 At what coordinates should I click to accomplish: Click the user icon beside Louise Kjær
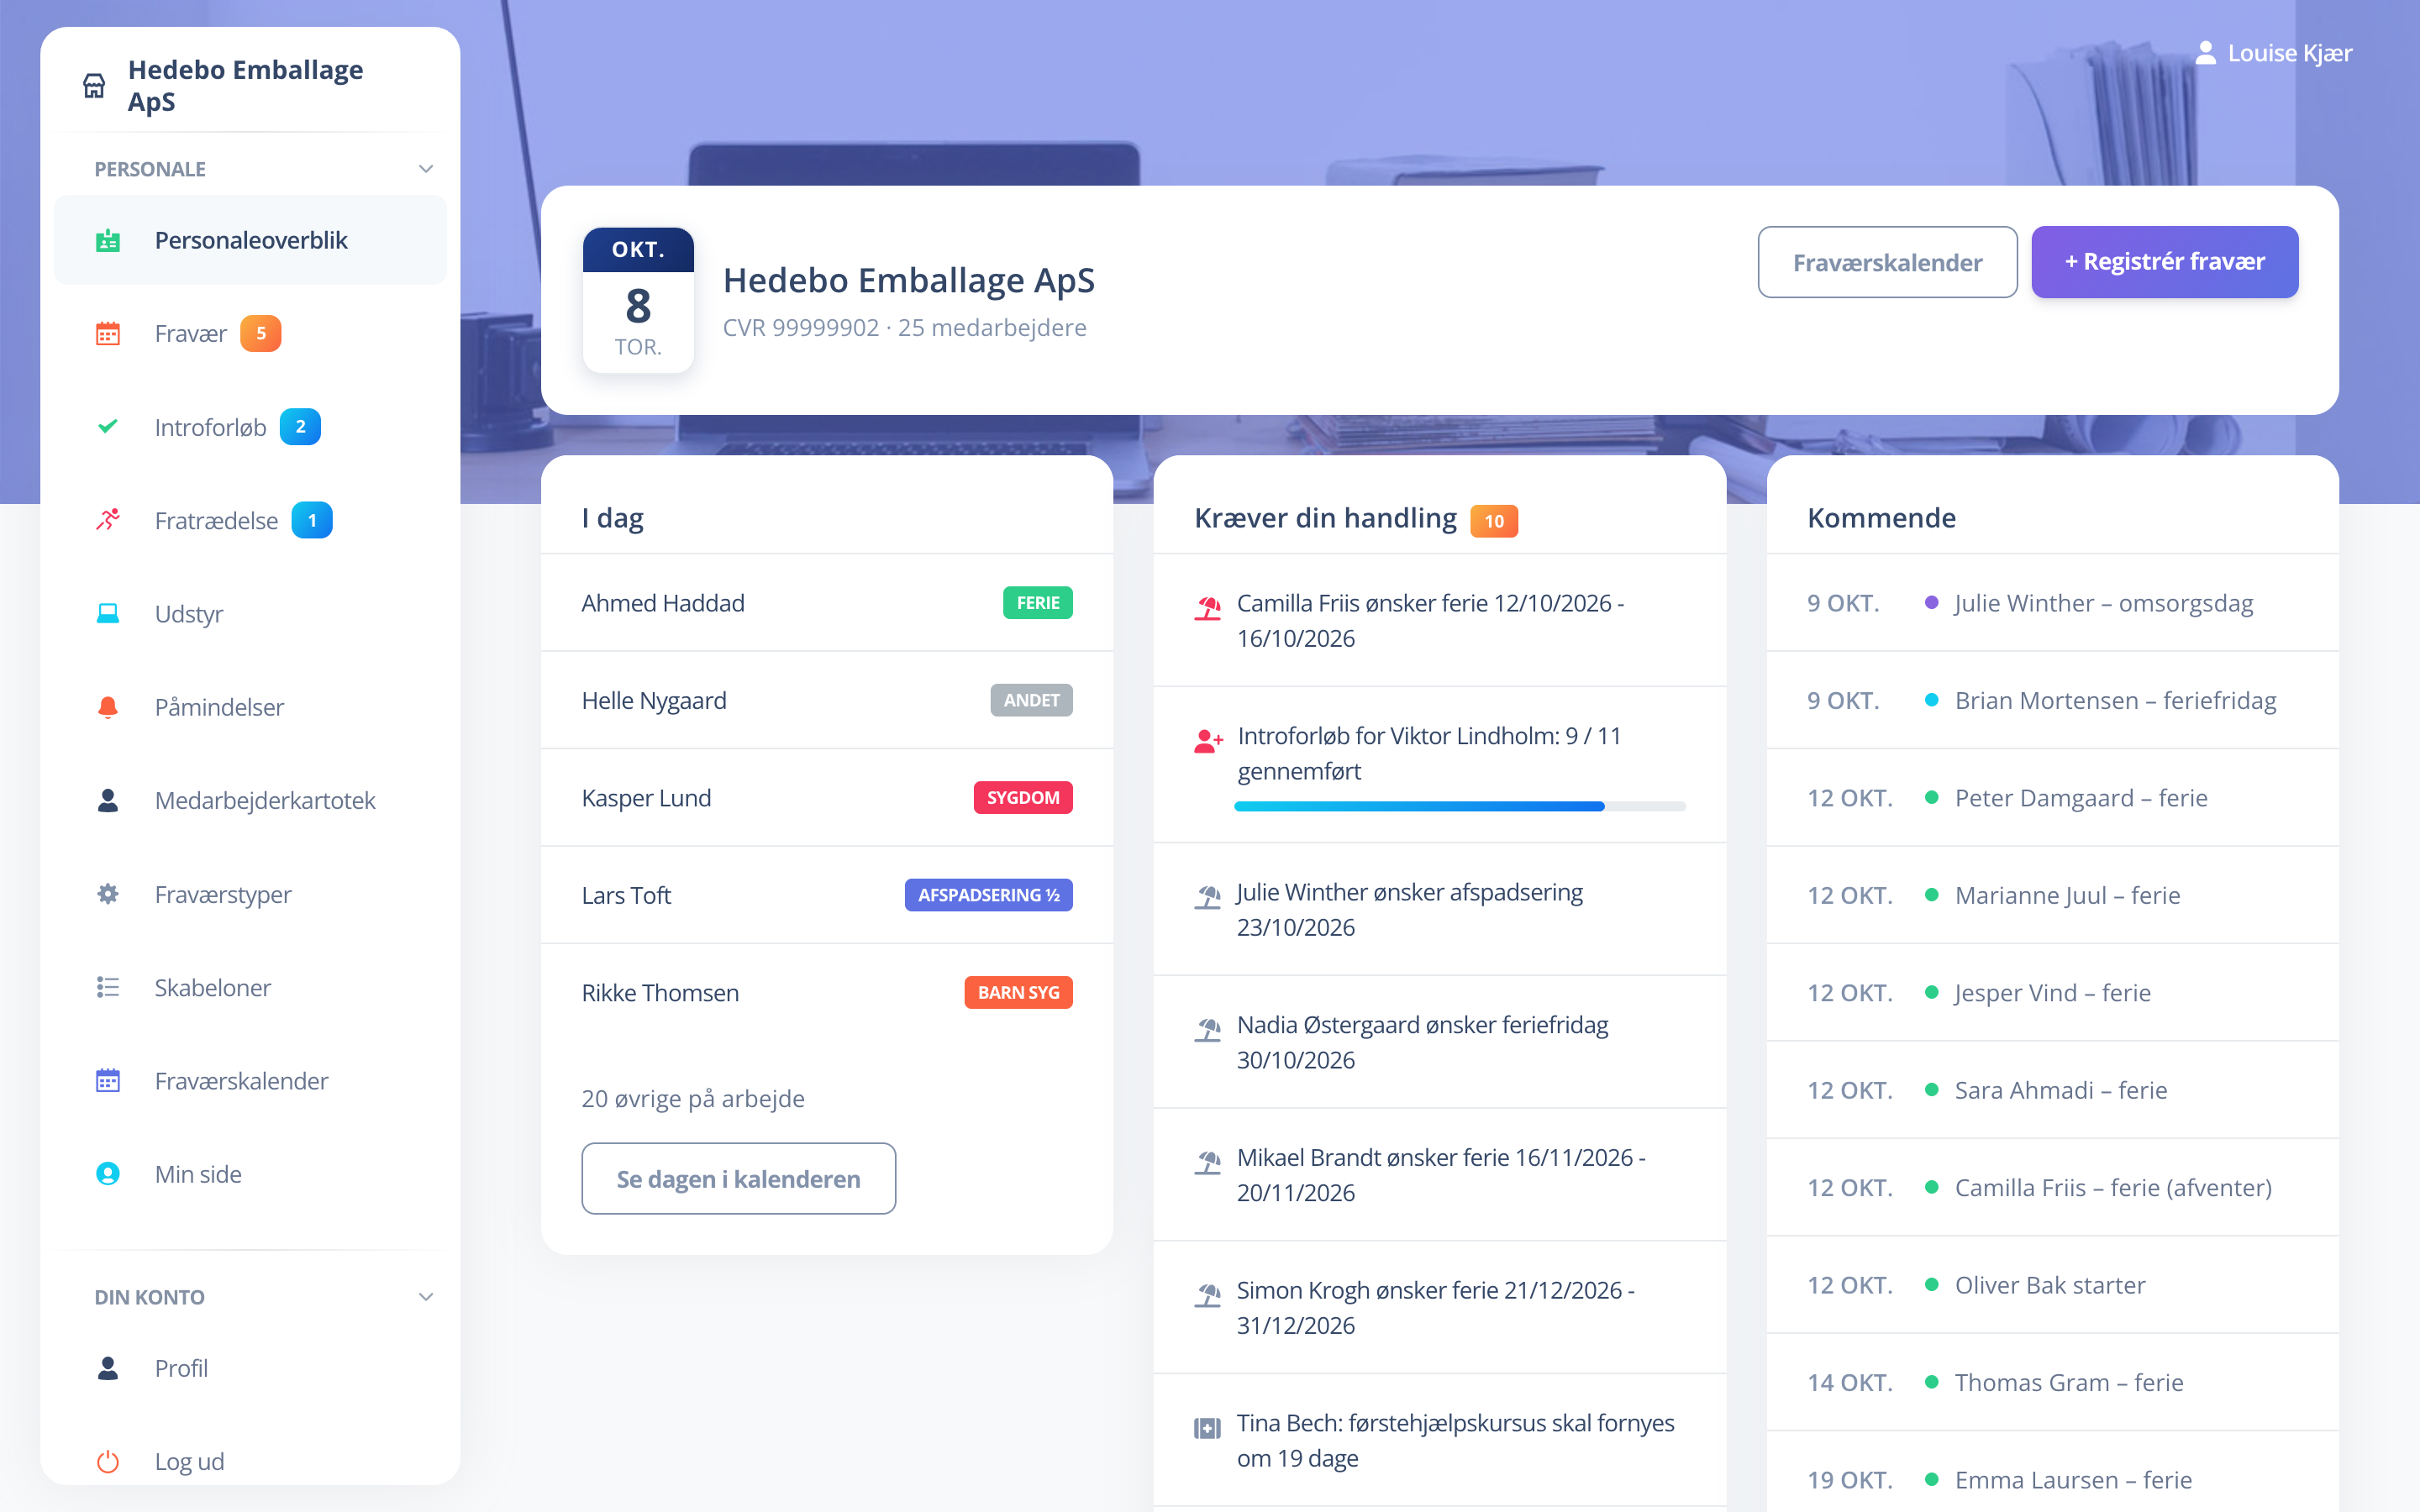tap(2205, 53)
